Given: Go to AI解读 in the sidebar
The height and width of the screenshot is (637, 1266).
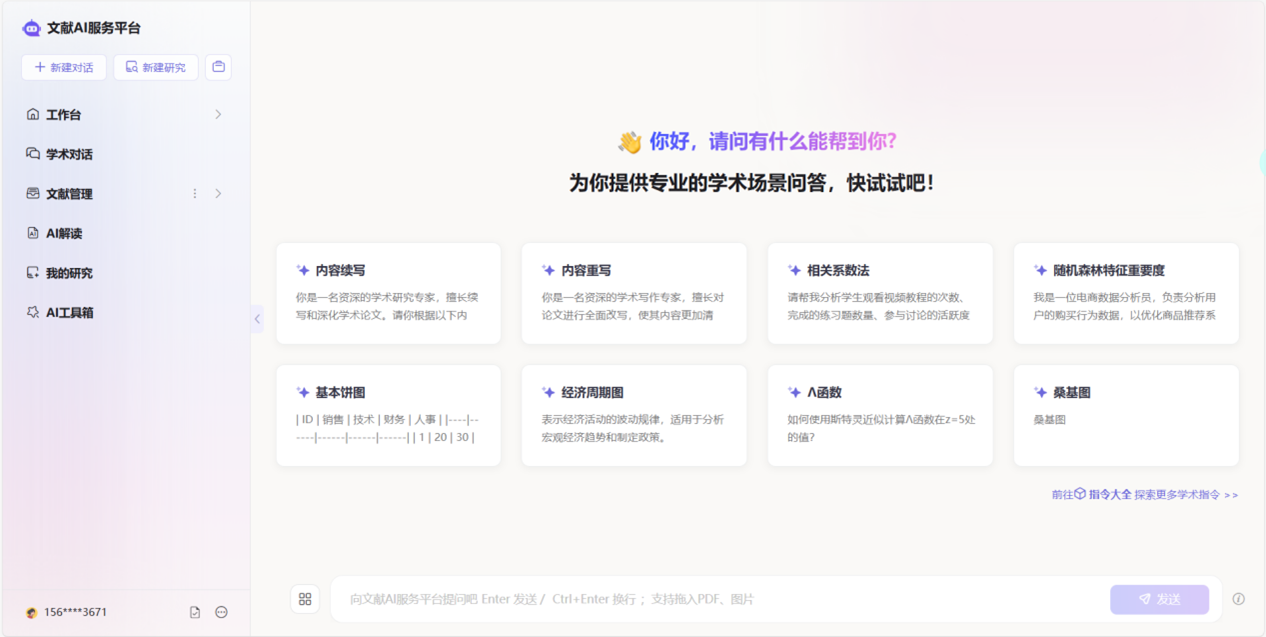Looking at the screenshot, I should point(64,233).
